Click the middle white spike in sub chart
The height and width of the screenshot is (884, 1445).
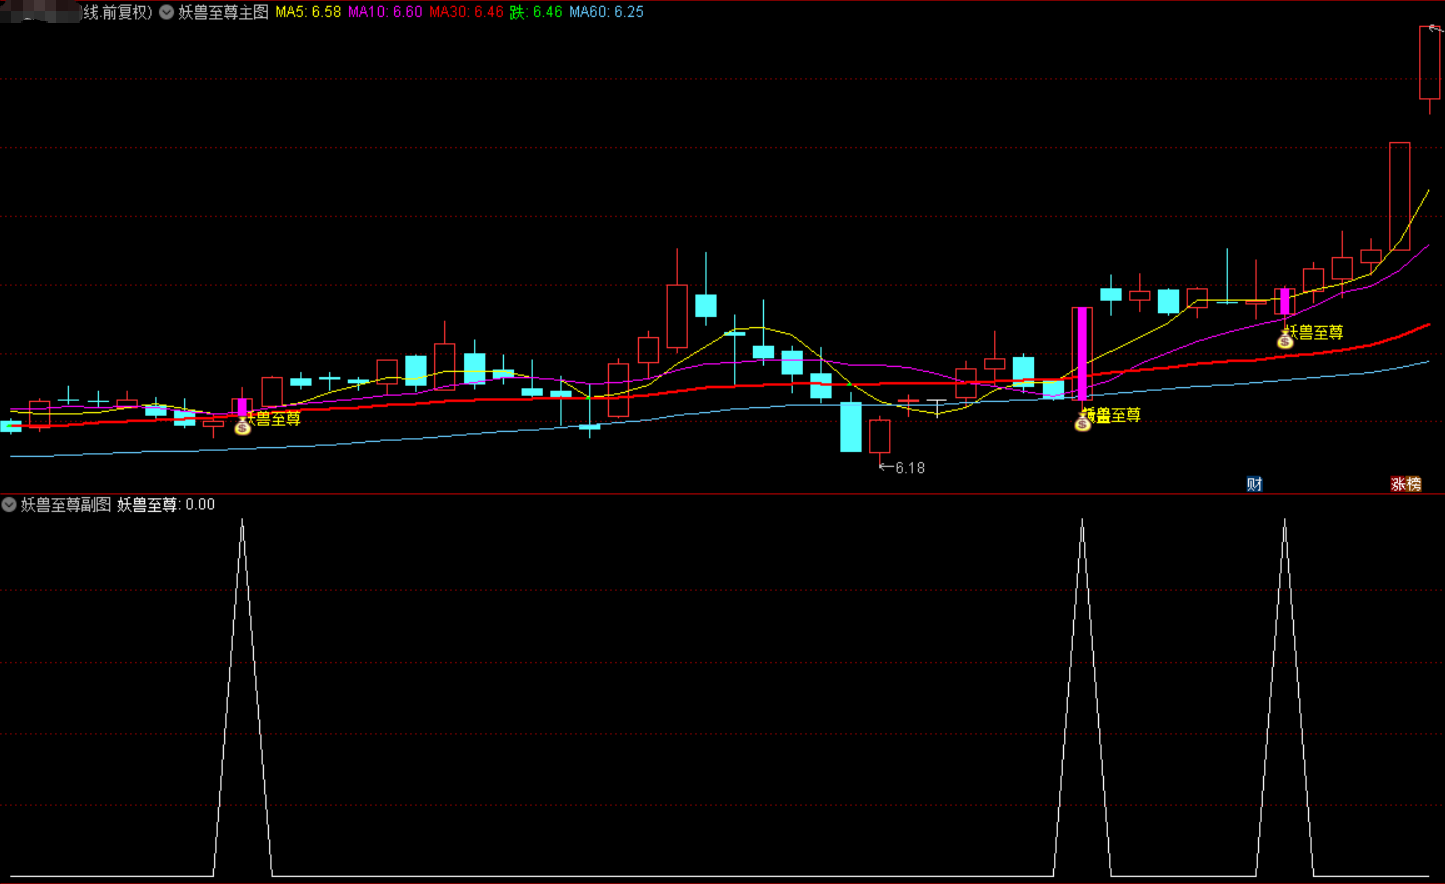1082,698
